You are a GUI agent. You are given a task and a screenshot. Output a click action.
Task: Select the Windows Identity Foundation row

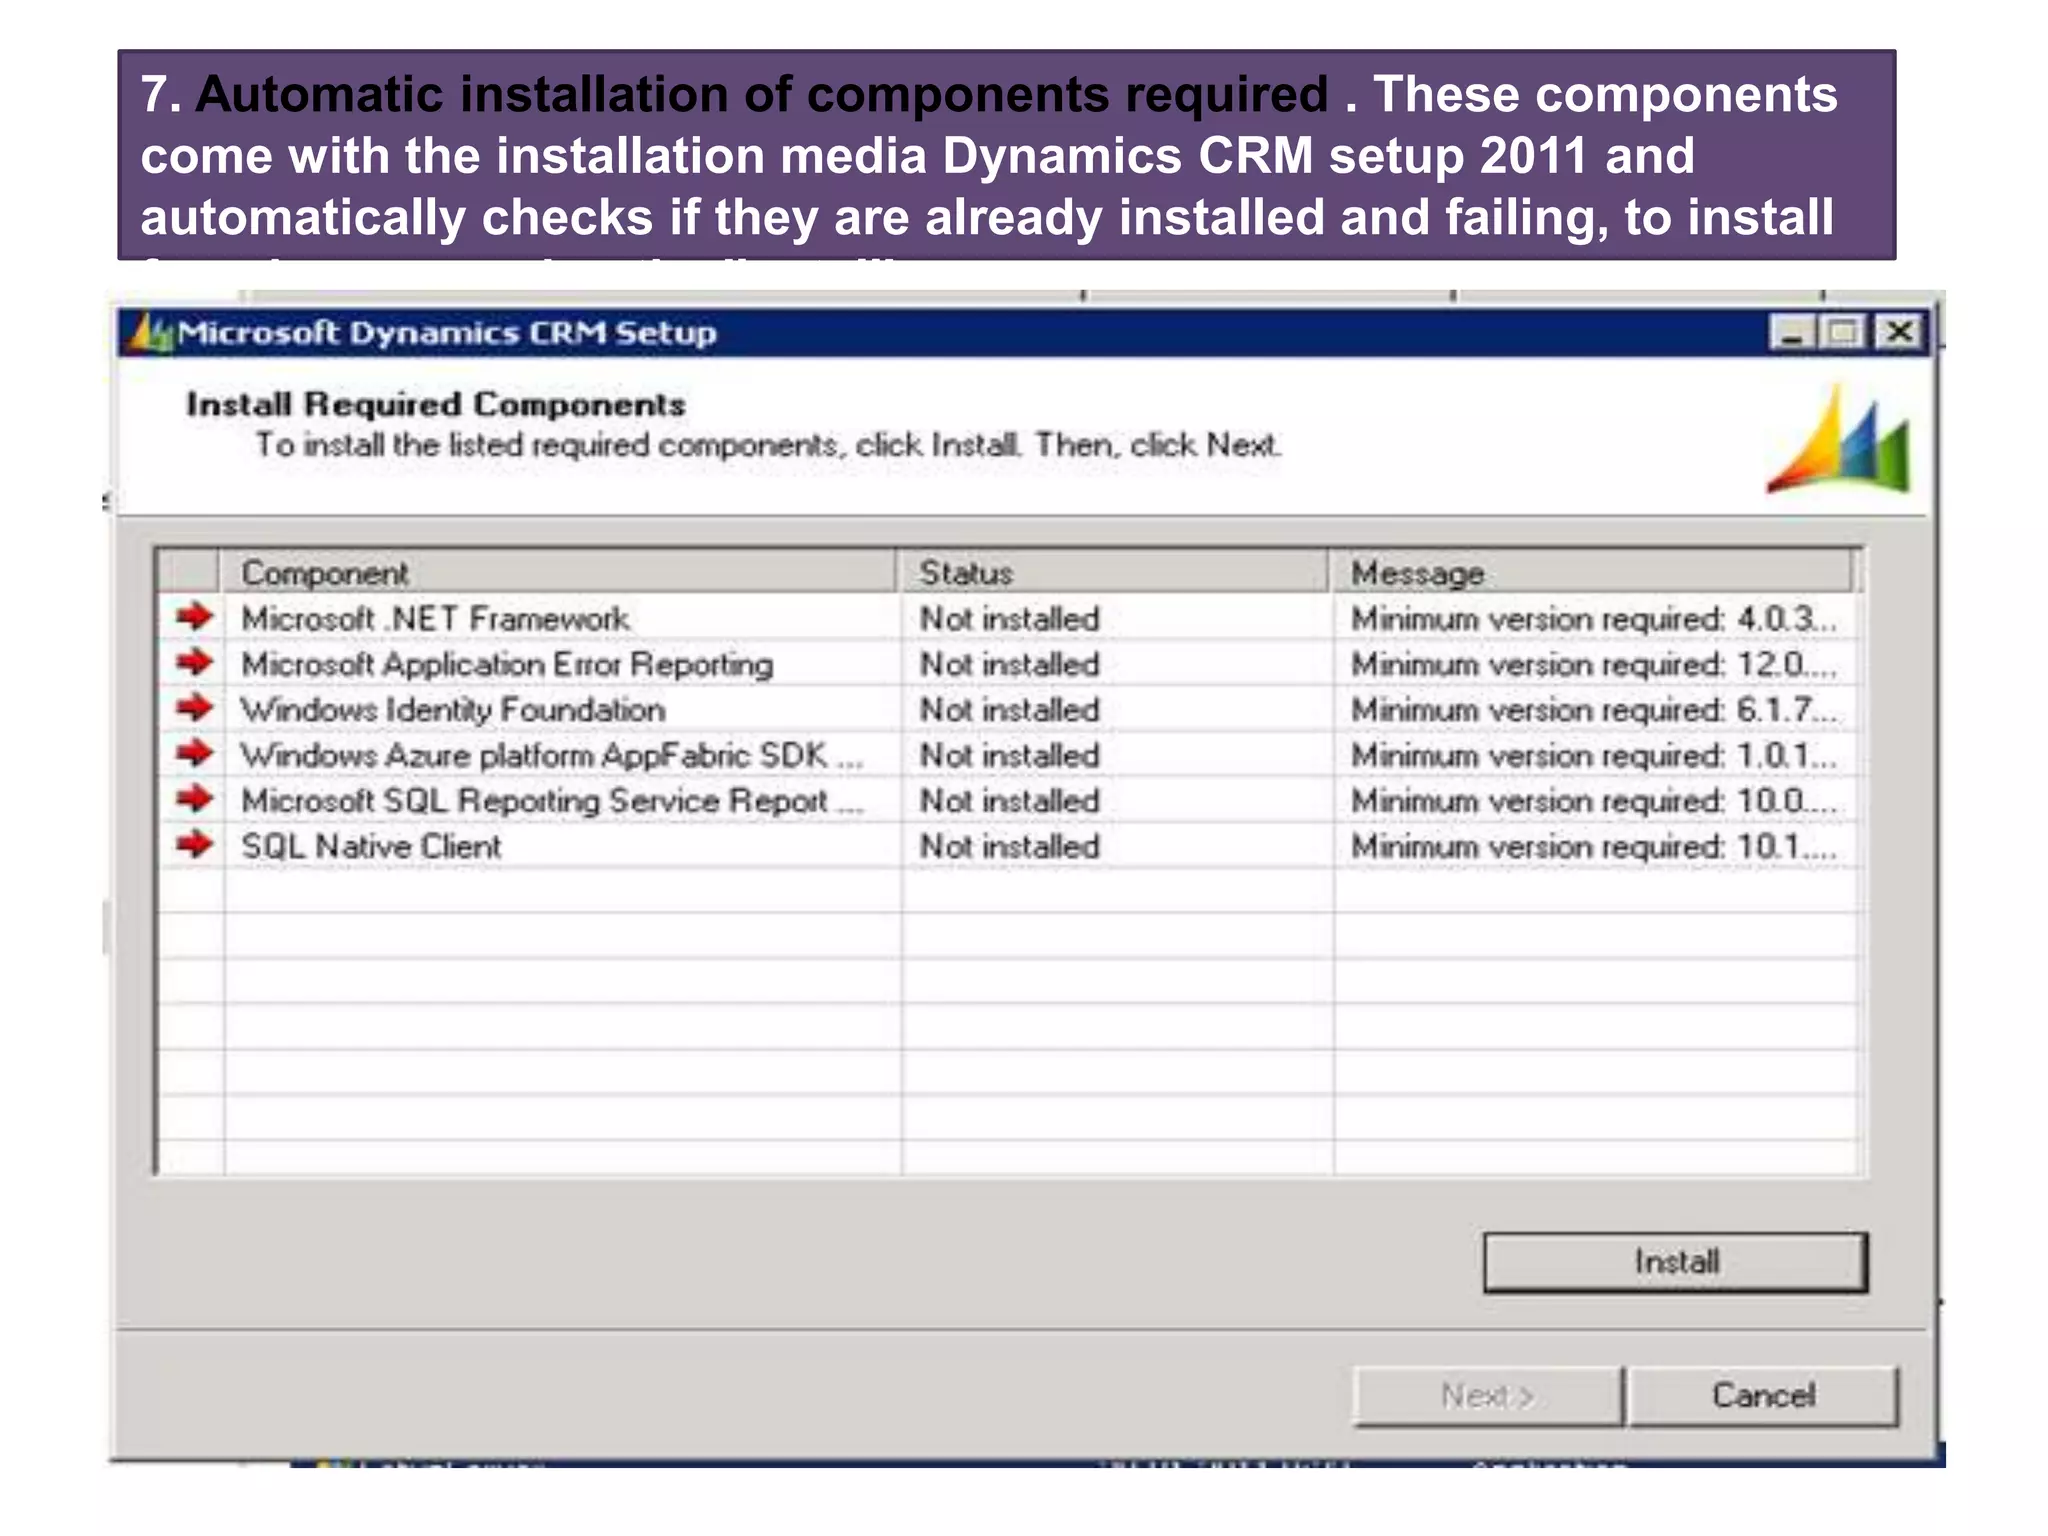point(1009,709)
